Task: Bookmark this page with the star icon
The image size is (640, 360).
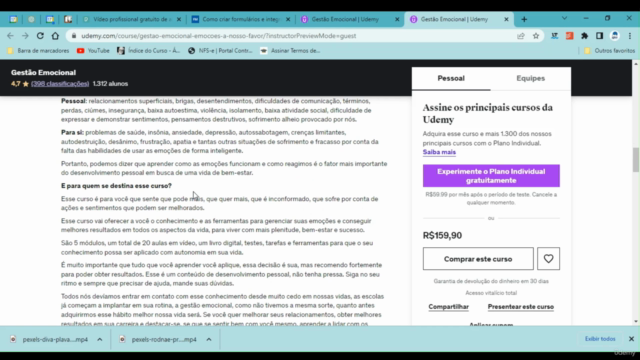Action: click(x=536, y=36)
